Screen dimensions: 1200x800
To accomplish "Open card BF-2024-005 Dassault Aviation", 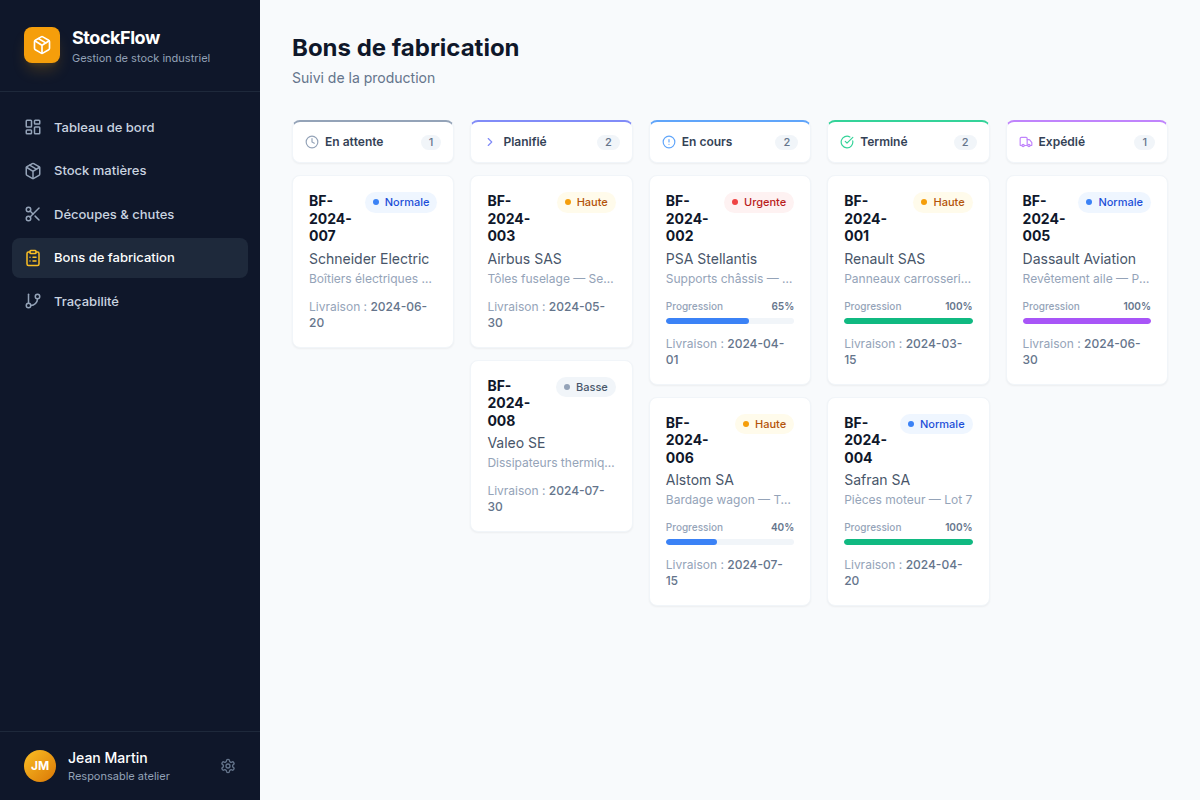I will pyautogui.click(x=1087, y=280).
